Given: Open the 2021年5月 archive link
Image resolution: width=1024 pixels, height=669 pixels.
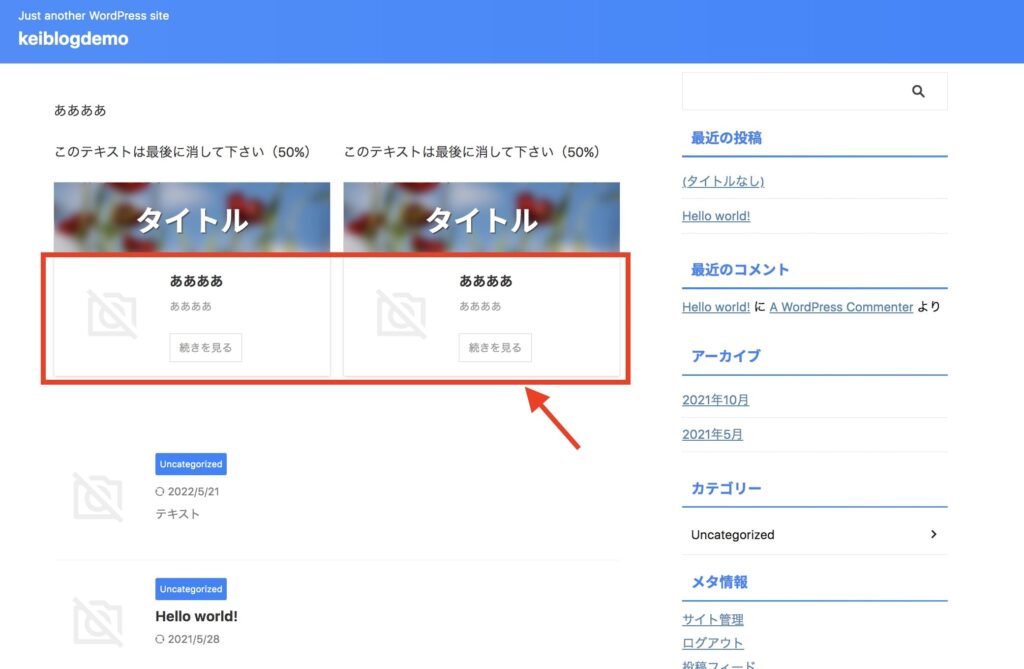Looking at the screenshot, I should 712,434.
